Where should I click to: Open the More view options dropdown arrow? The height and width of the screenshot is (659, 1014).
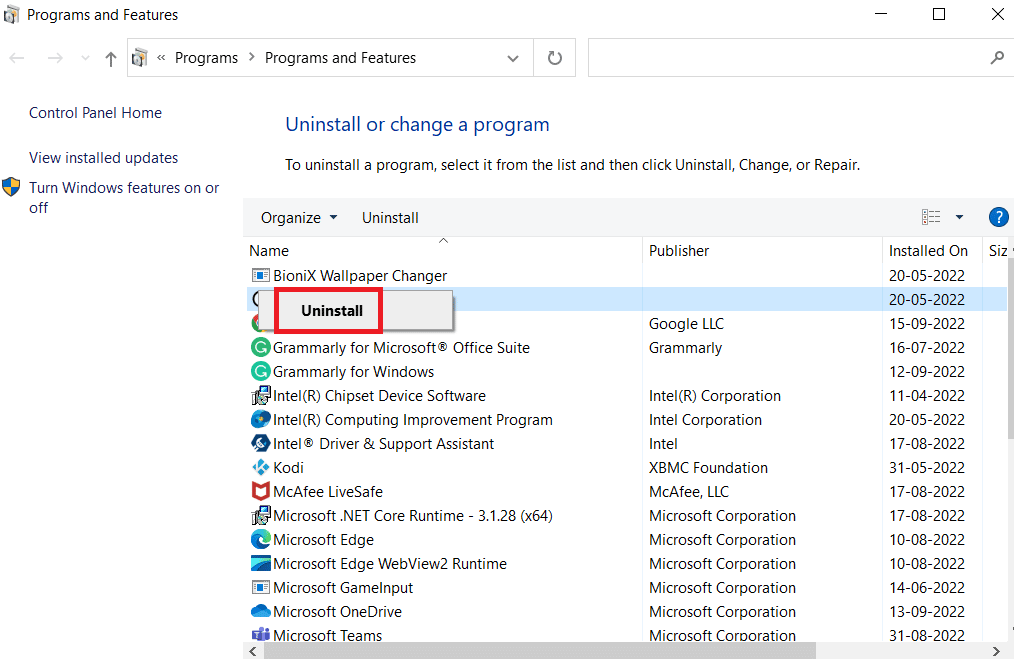pyautogui.click(x=959, y=217)
